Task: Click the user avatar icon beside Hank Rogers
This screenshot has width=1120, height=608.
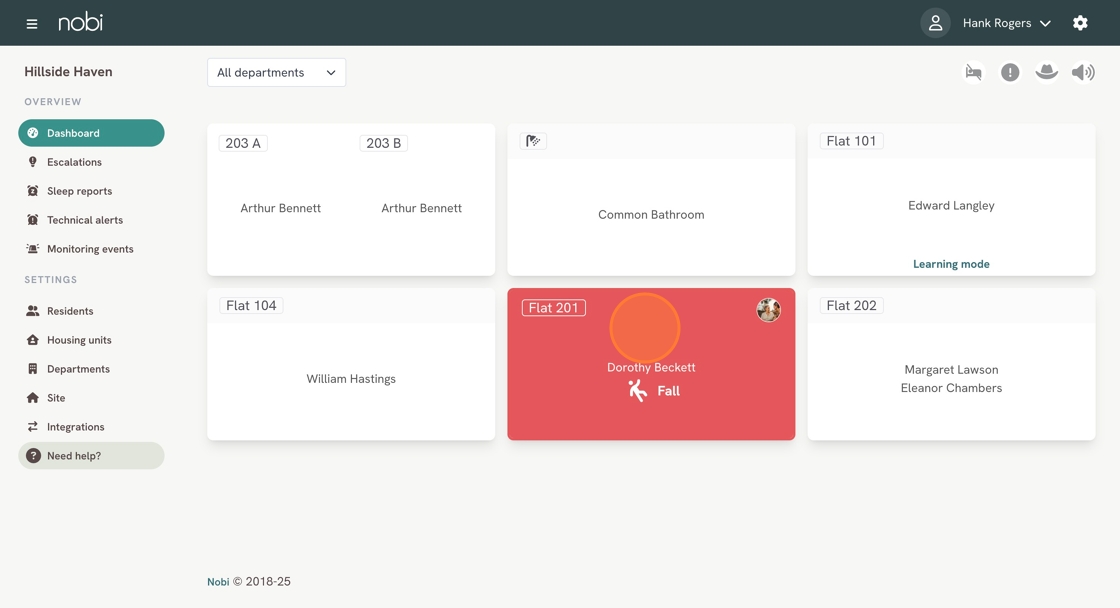Action: pyautogui.click(x=935, y=23)
